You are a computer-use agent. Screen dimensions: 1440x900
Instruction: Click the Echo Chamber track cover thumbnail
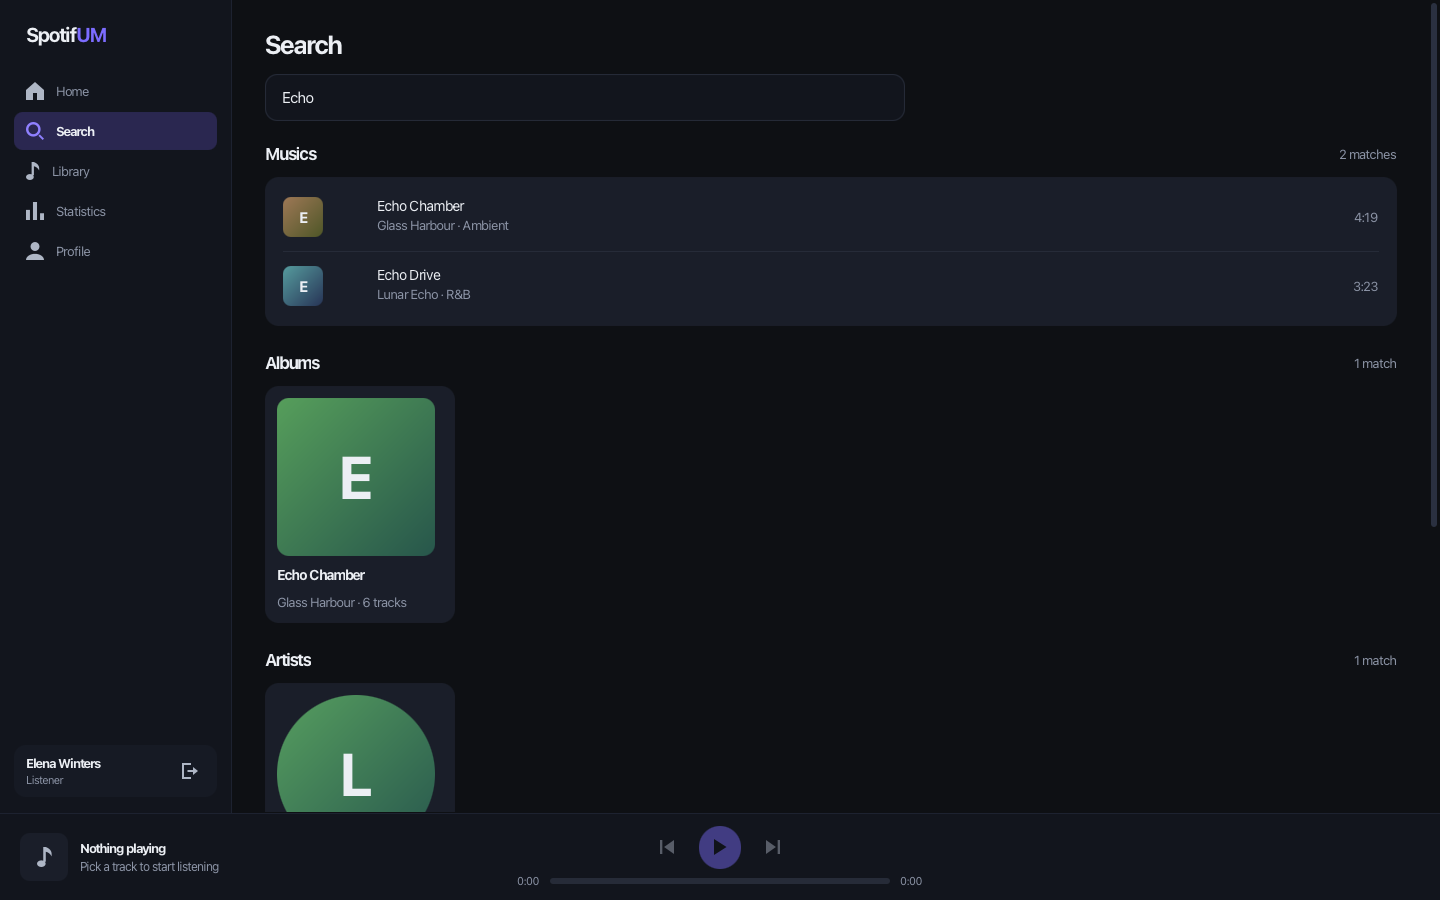303,217
